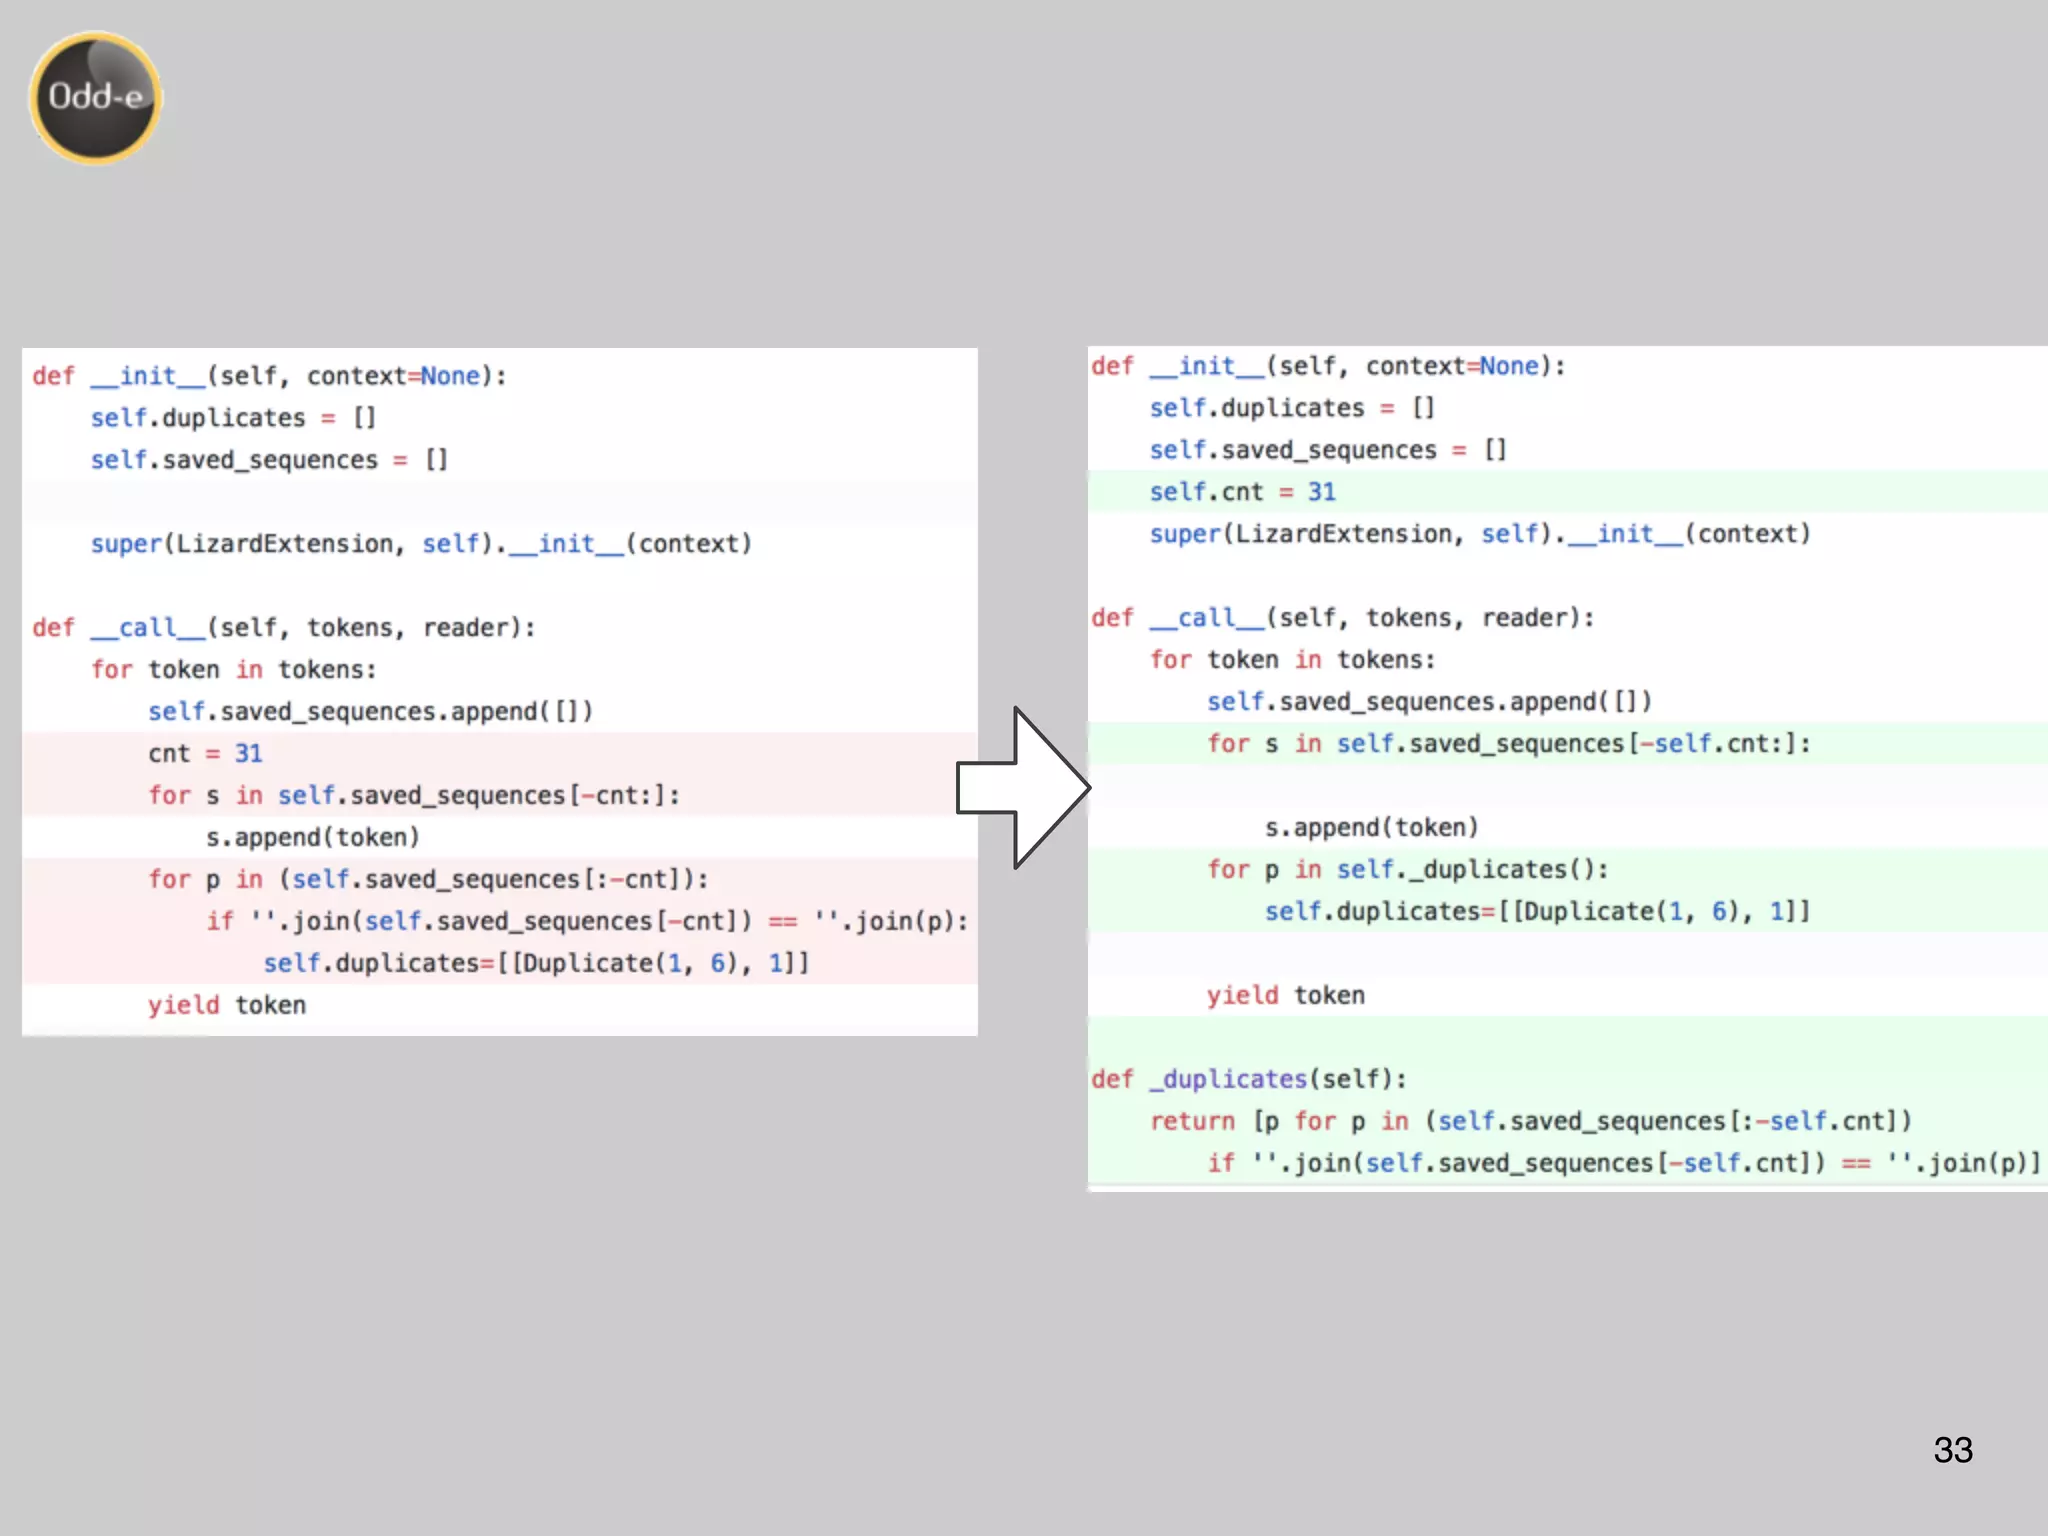Click 'yield token' in the left code panel
Image resolution: width=2048 pixels, height=1536 pixels.
pos(226,1005)
